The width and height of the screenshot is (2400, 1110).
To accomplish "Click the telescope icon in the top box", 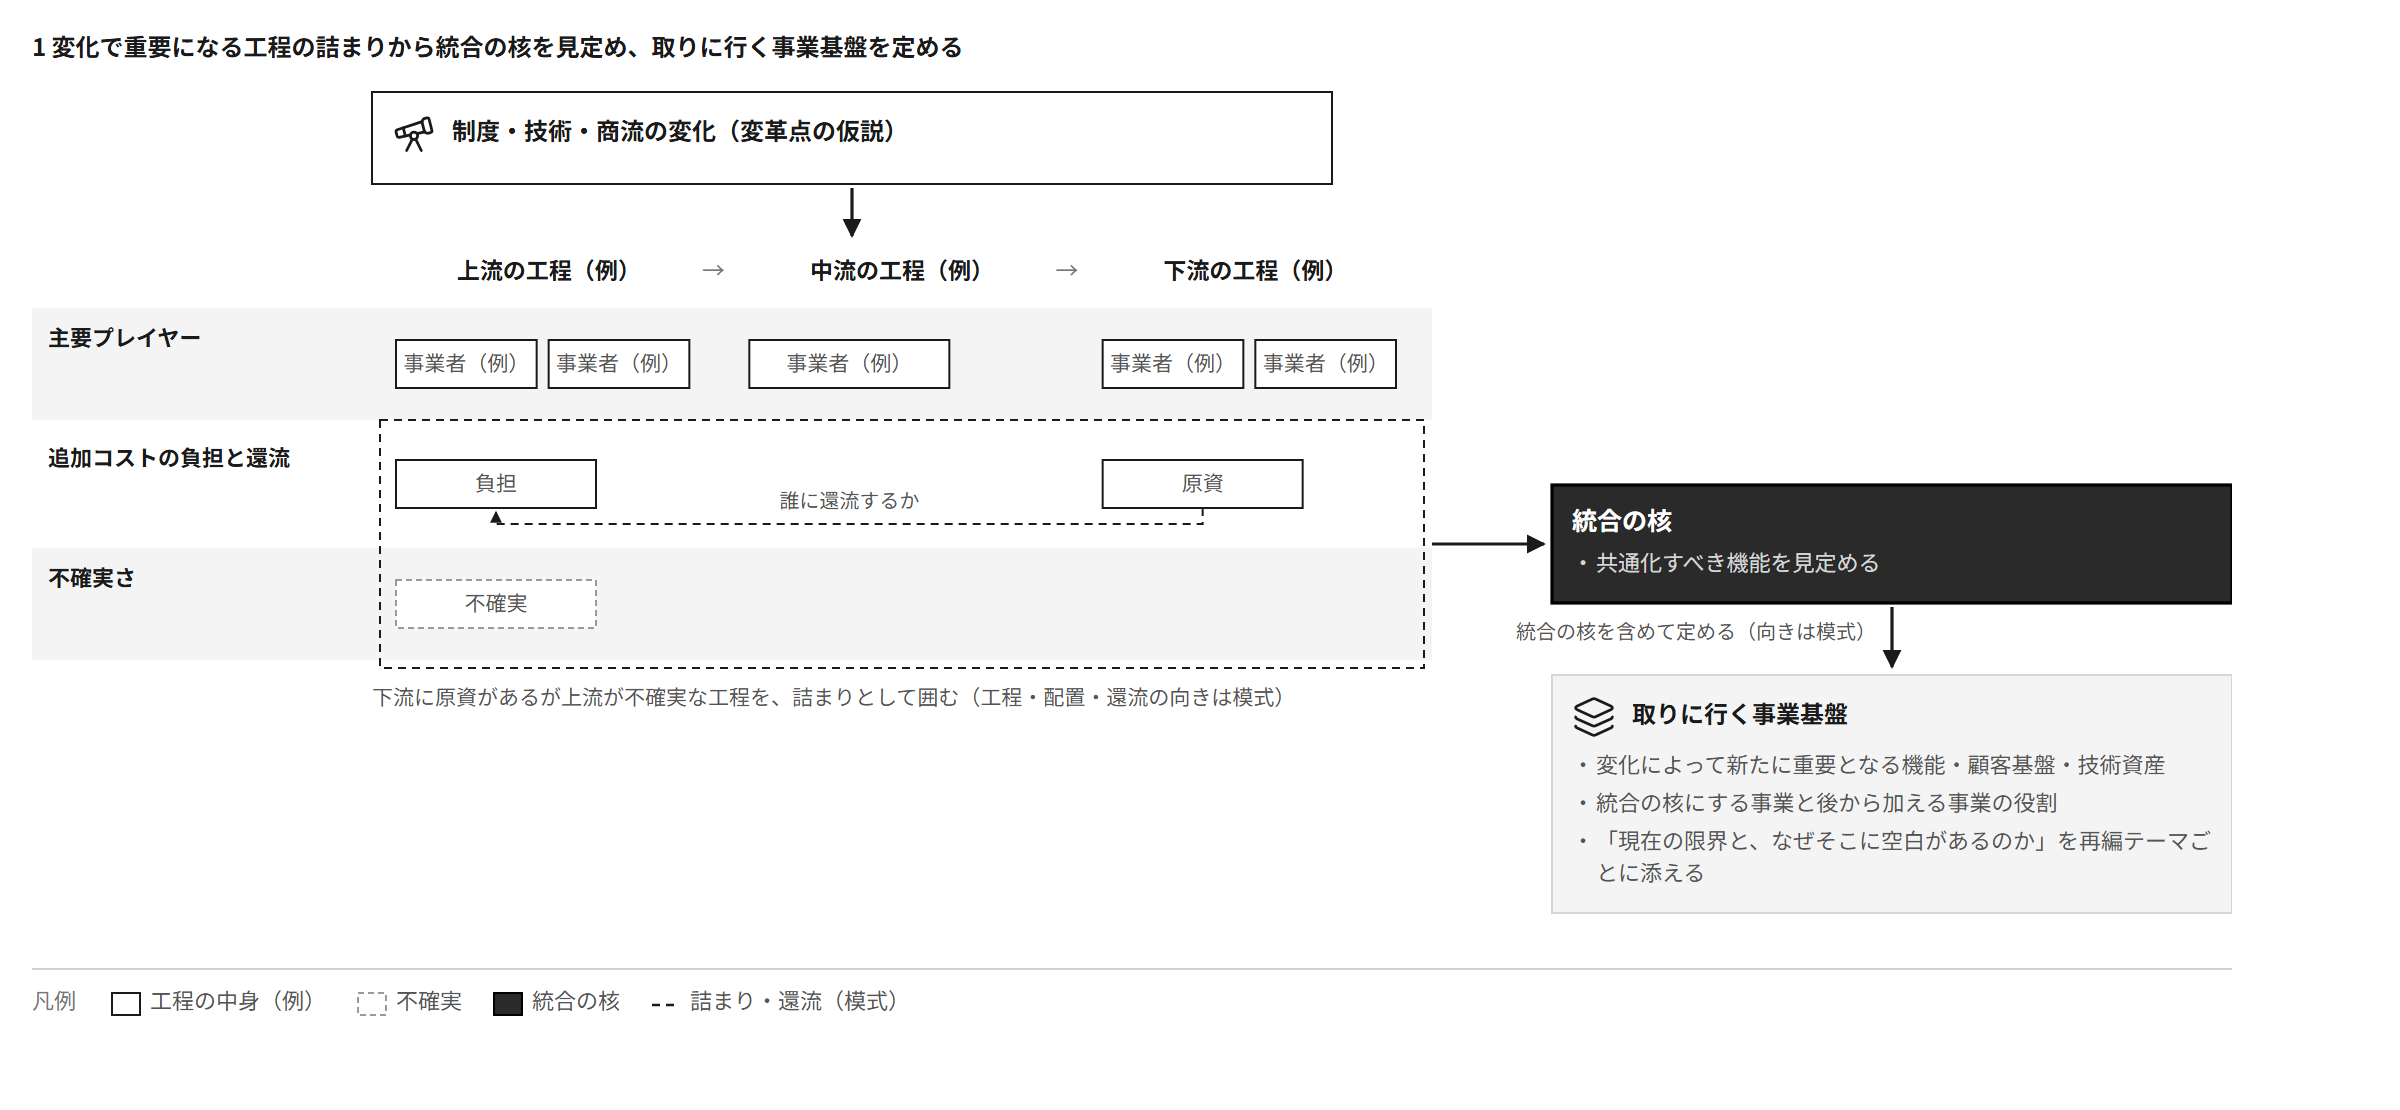I will (x=414, y=133).
